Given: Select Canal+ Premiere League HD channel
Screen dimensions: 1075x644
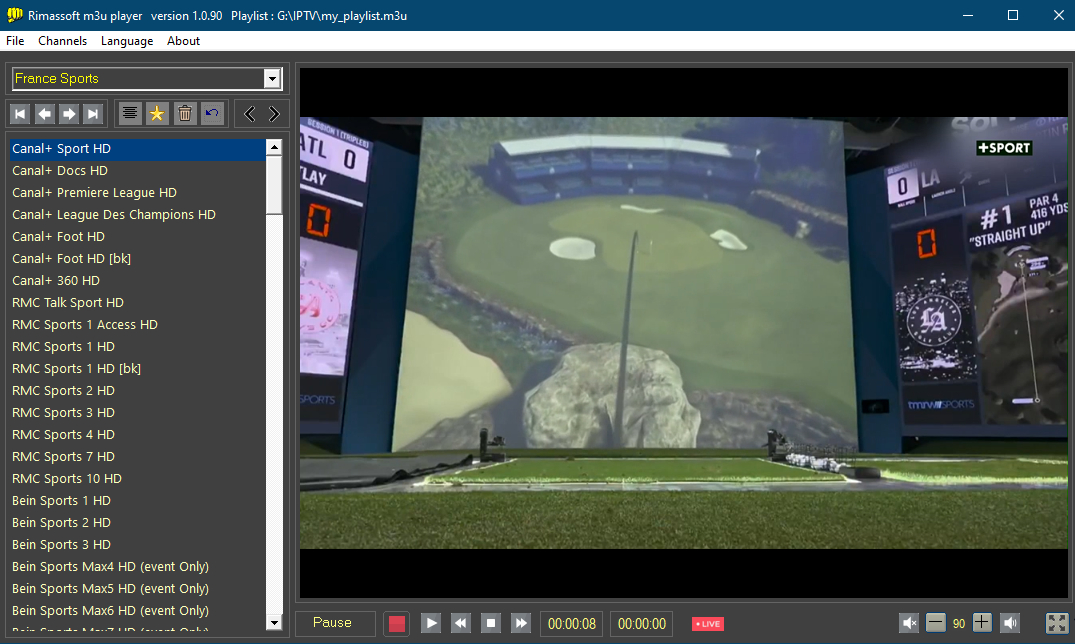Looking at the screenshot, I should 137,193.
